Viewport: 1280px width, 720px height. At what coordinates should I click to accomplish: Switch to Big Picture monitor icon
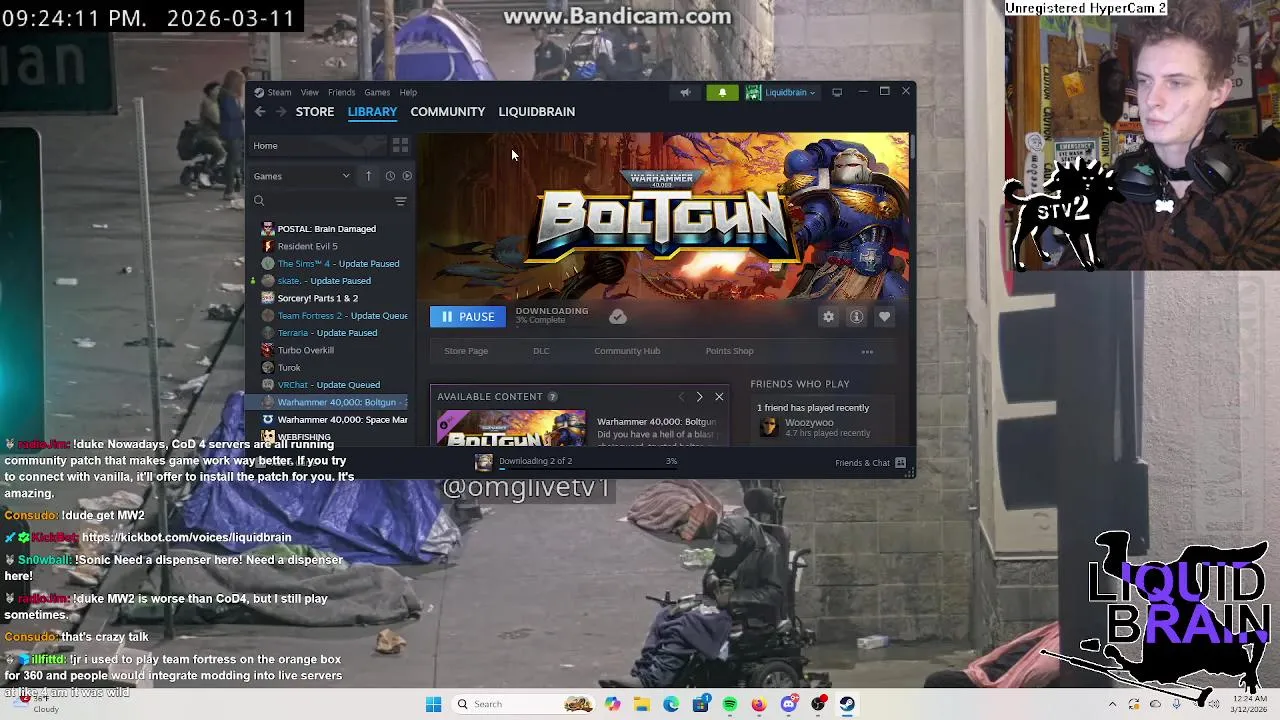[837, 92]
